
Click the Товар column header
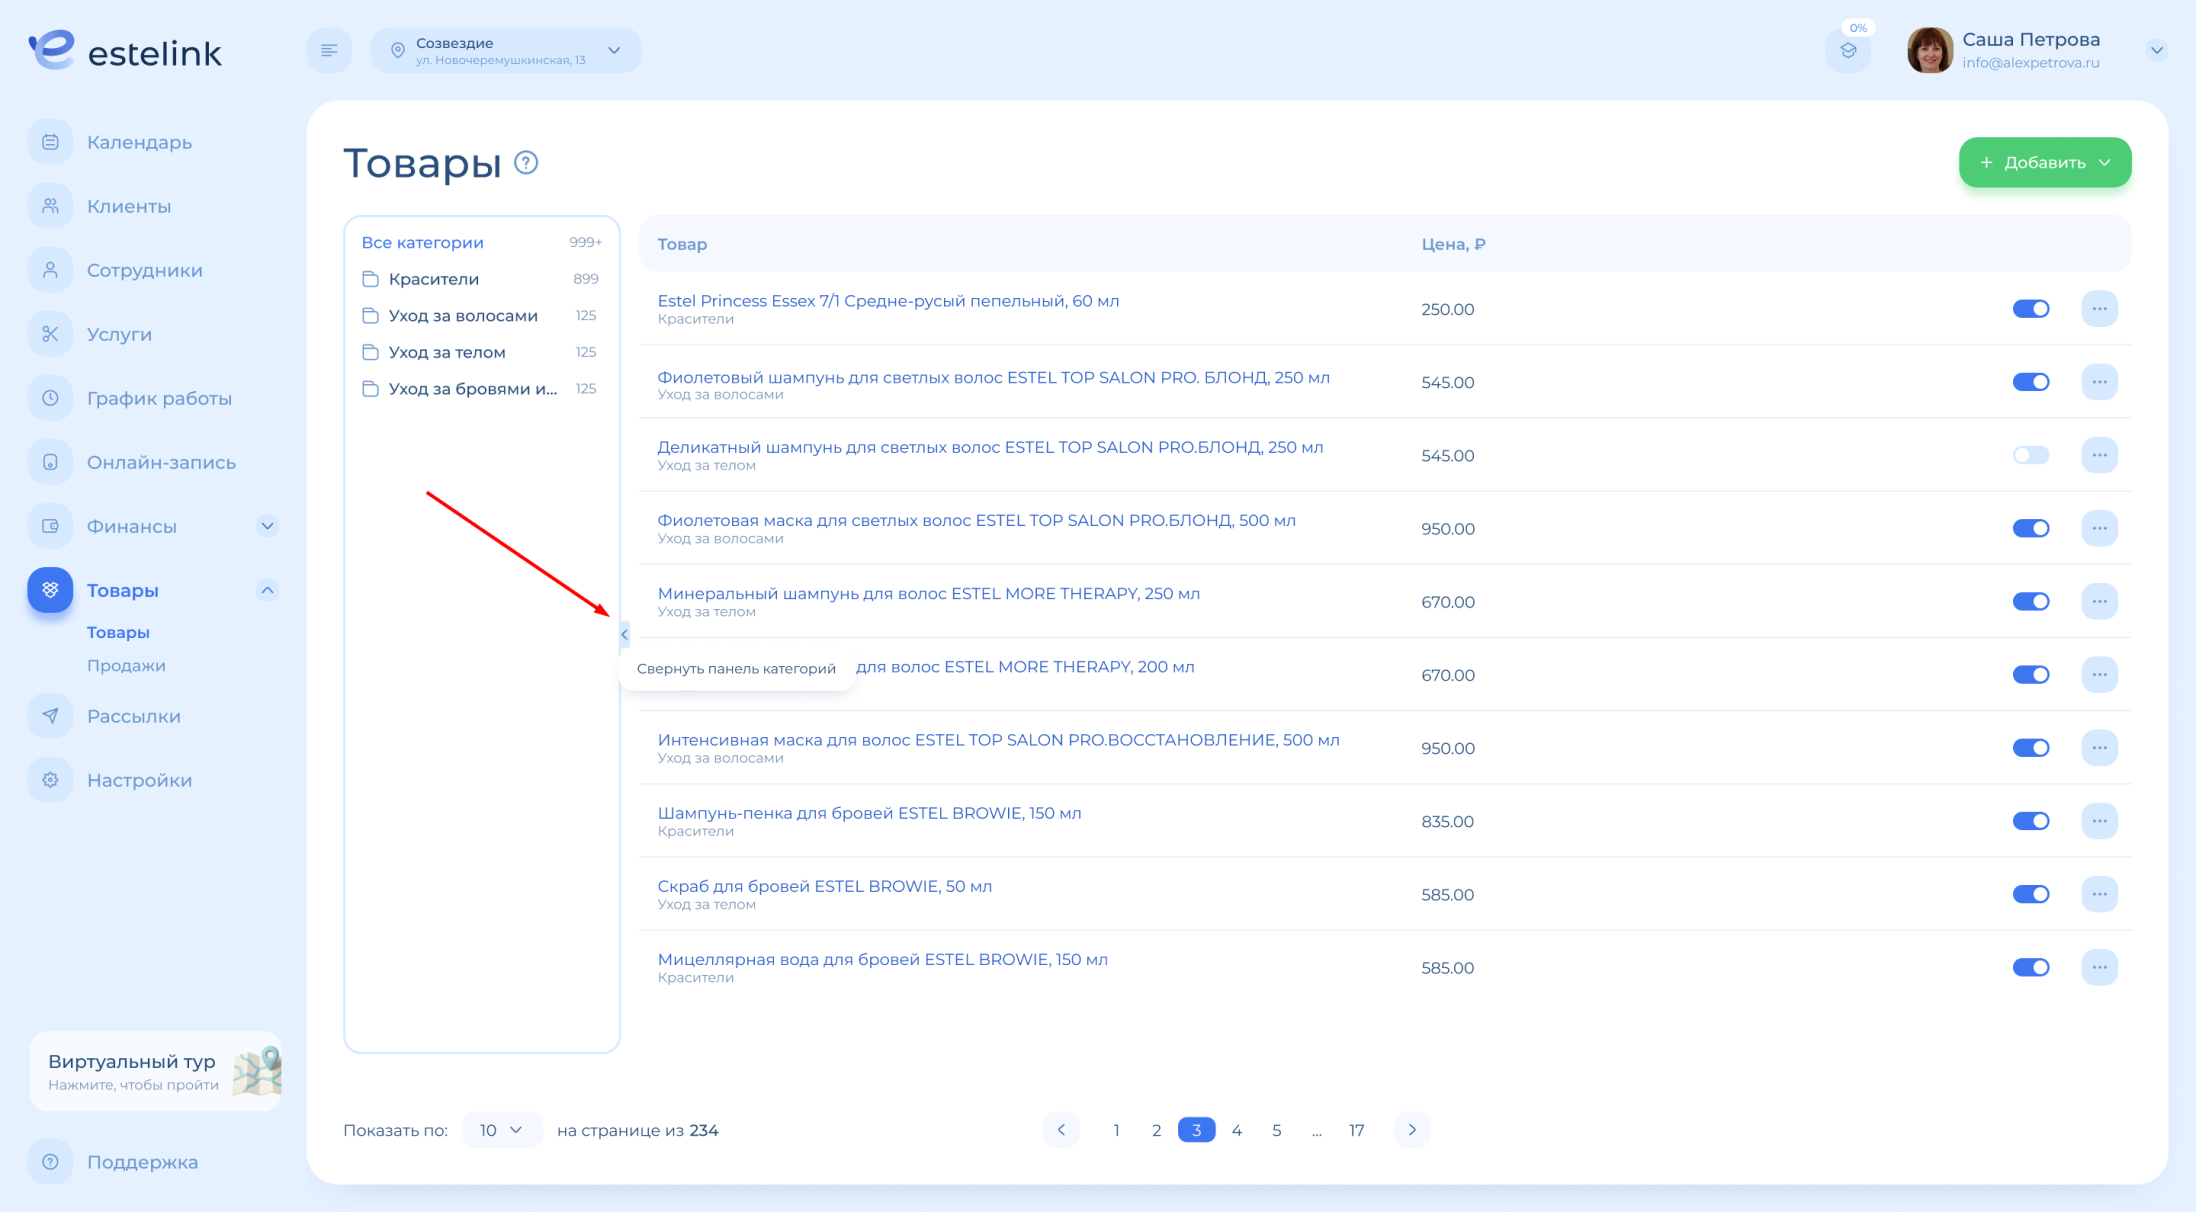pyautogui.click(x=682, y=244)
